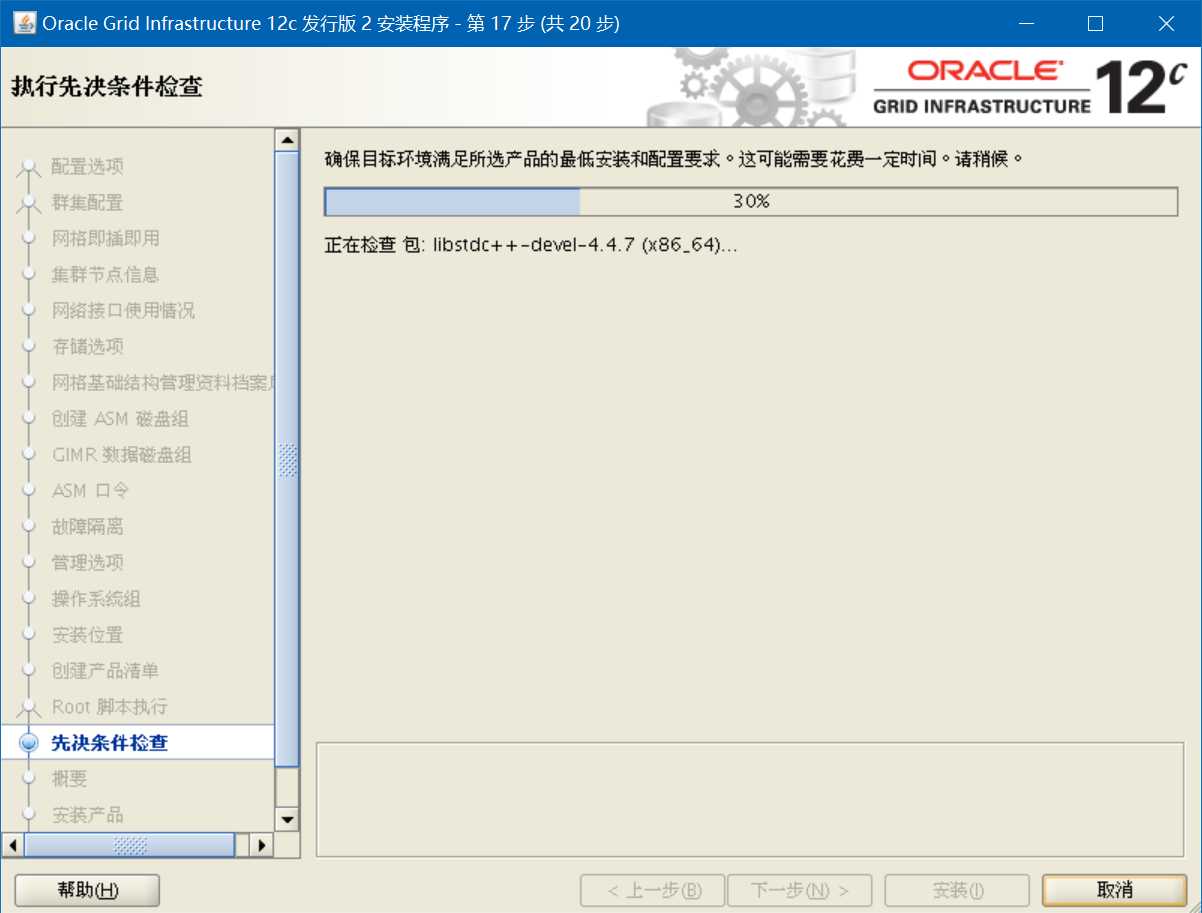Image resolution: width=1202 pixels, height=913 pixels.
Task: Select the current 先决条件检查 step
Action: tap(110, 742)
